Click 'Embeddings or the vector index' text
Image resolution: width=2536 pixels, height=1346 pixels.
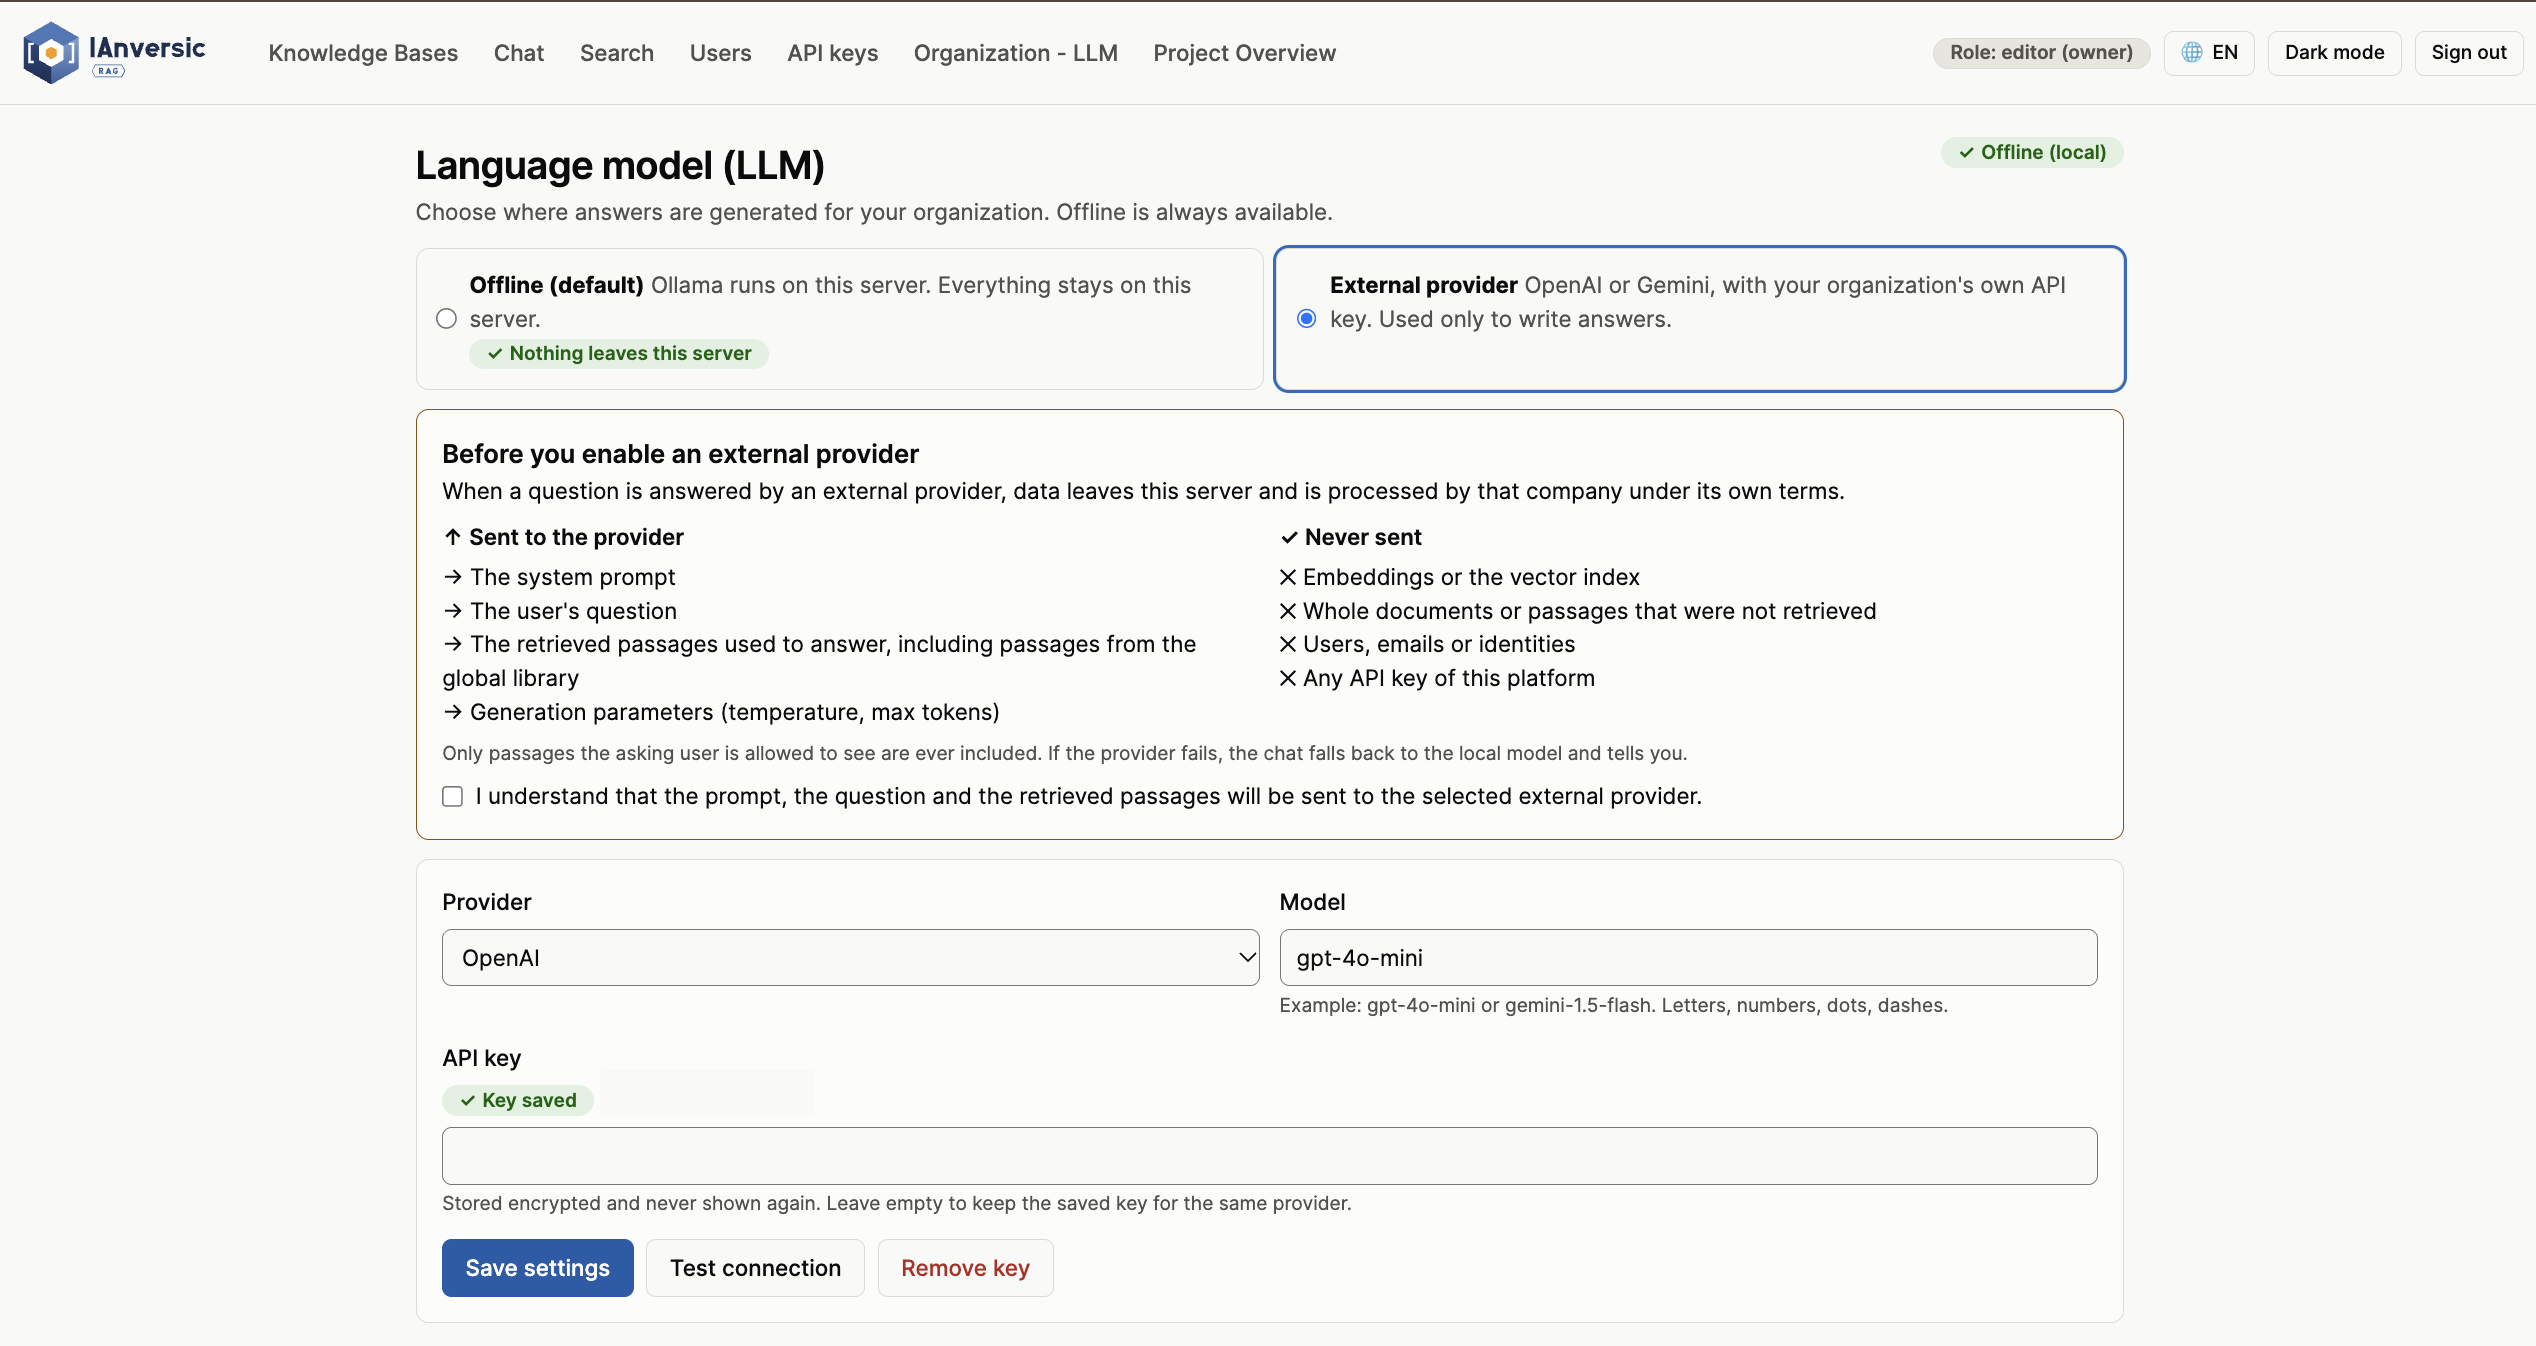click(1471, 577)
